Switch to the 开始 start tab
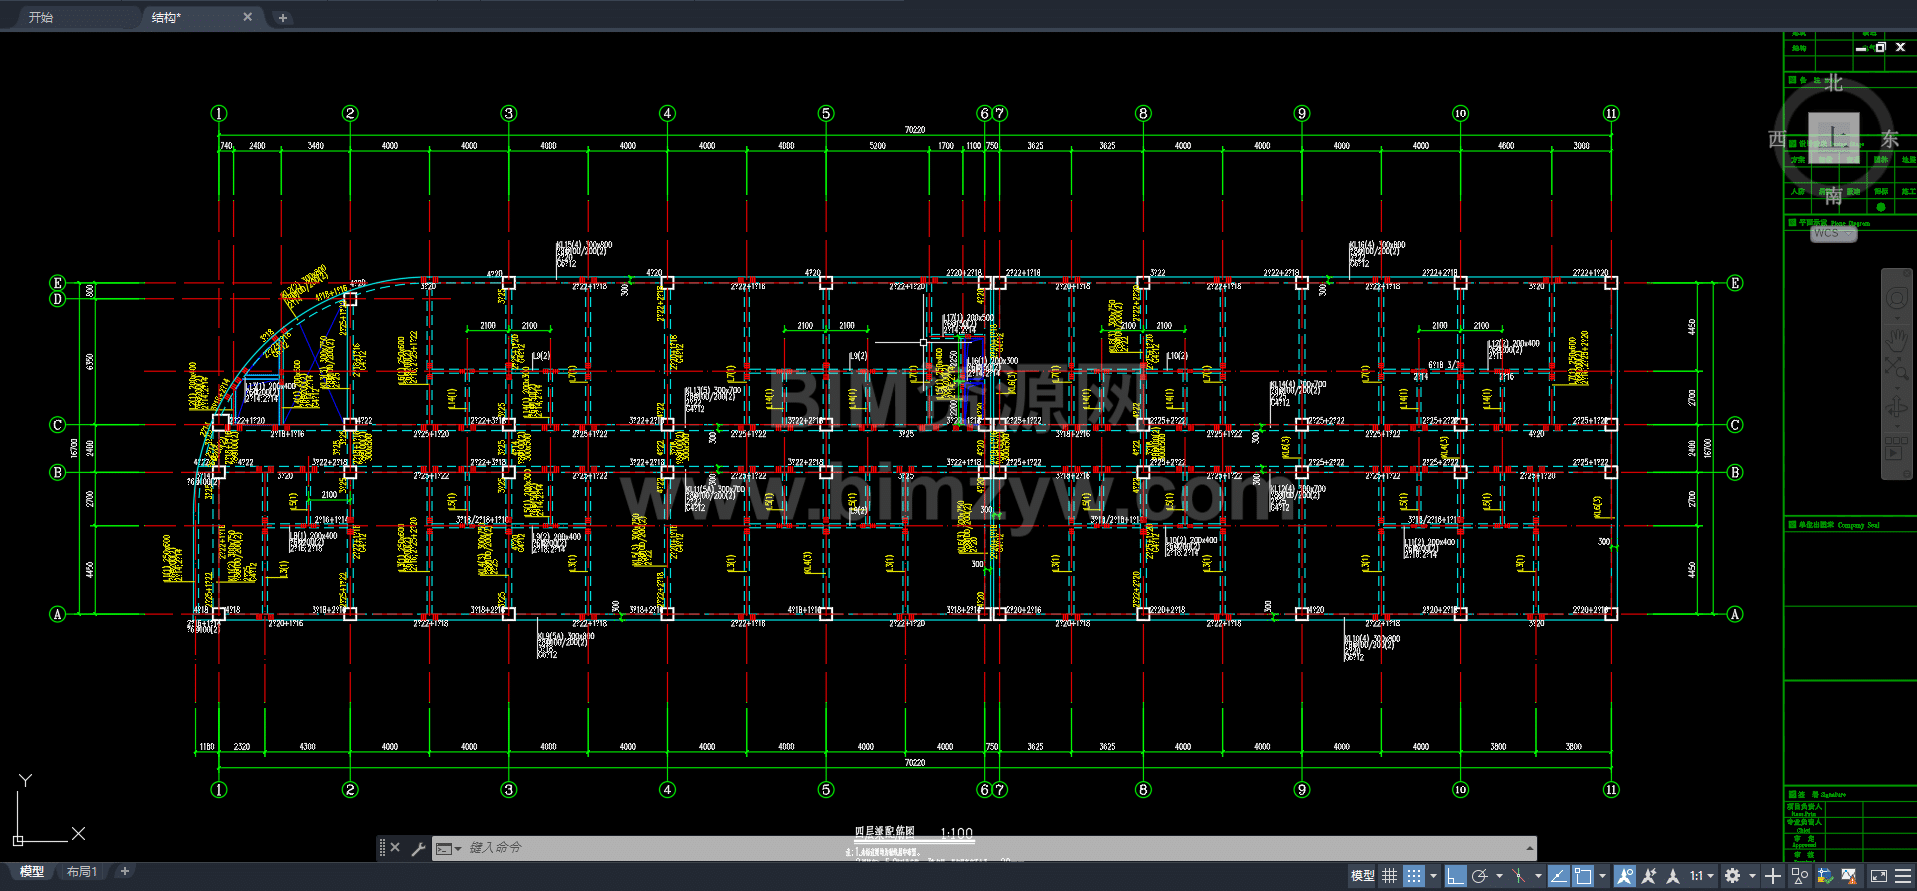 pyautogui.click(x=41, y=17)
